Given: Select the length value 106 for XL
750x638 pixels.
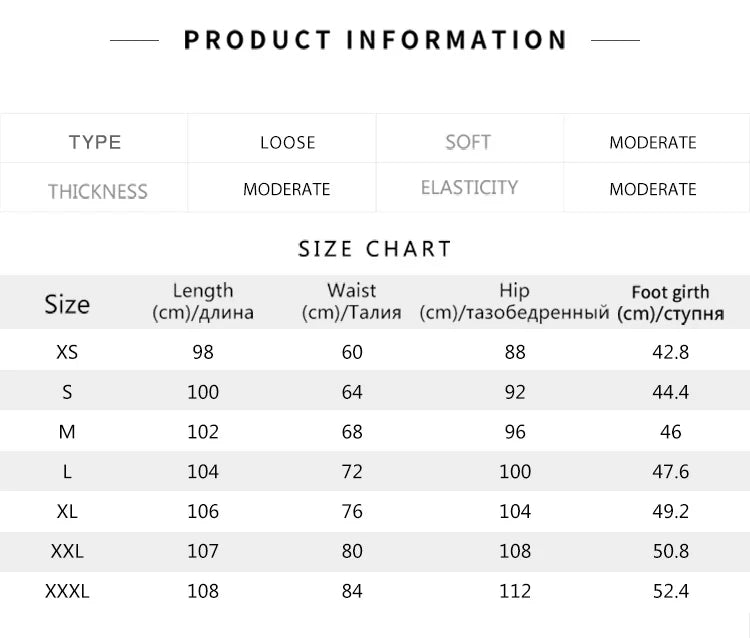Looking at the screenshot, I should tap(203, 511).
